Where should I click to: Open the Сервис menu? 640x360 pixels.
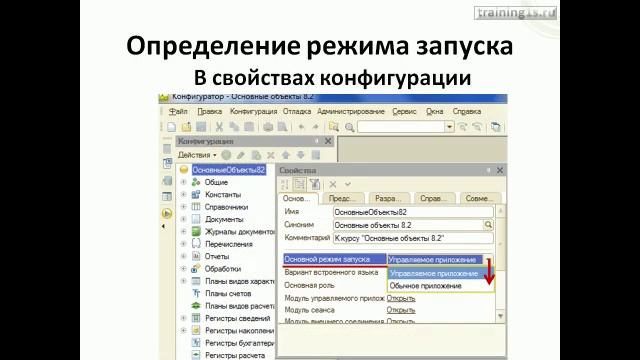click(x=404, y=111)
